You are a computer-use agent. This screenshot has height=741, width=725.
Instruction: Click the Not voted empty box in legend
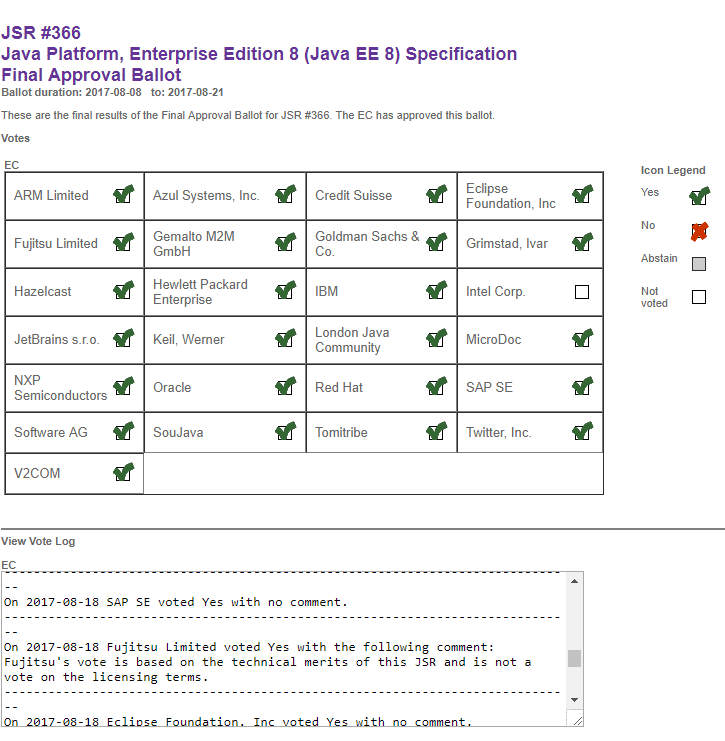[x=699, y=297]
